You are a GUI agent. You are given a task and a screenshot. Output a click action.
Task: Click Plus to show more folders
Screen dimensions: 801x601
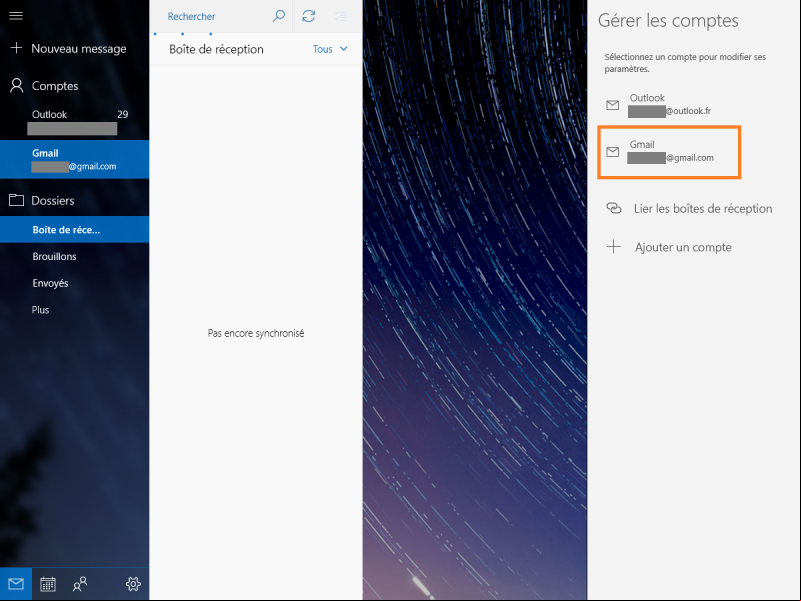click(x=75, y=309)
